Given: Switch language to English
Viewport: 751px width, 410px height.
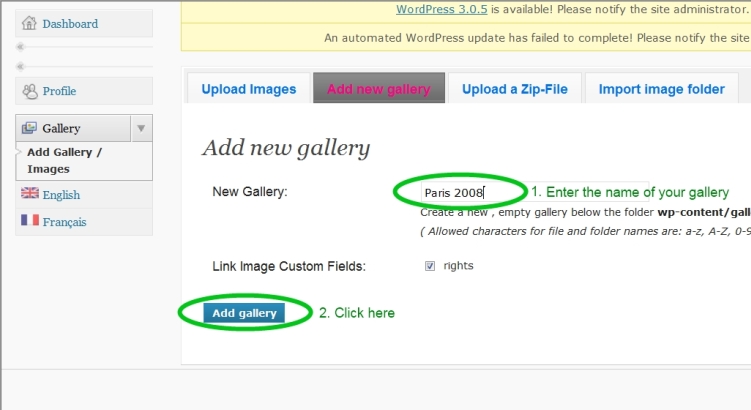Looking at the screenshot, I should click(61, 195).
